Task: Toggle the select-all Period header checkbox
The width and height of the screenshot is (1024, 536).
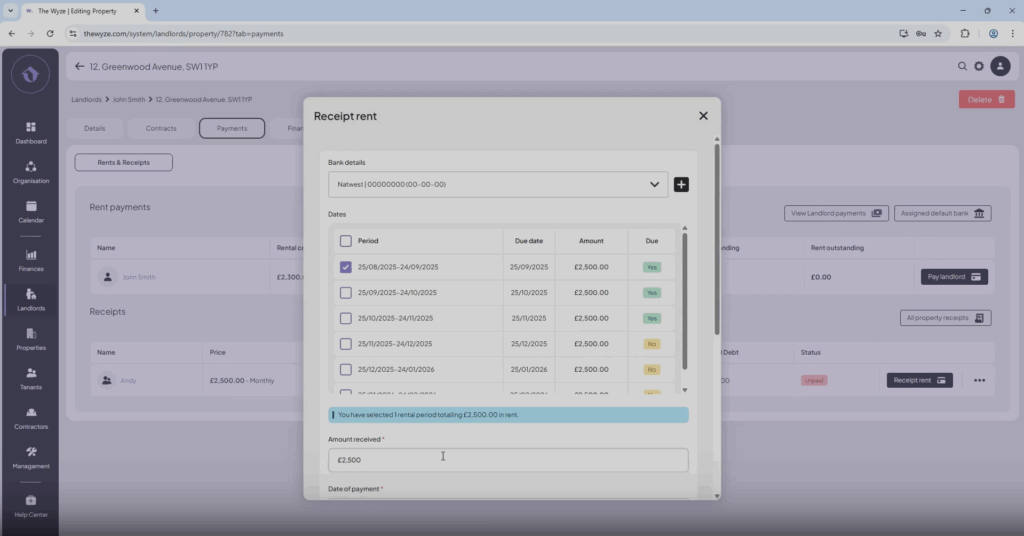Action: click(346, 241)
